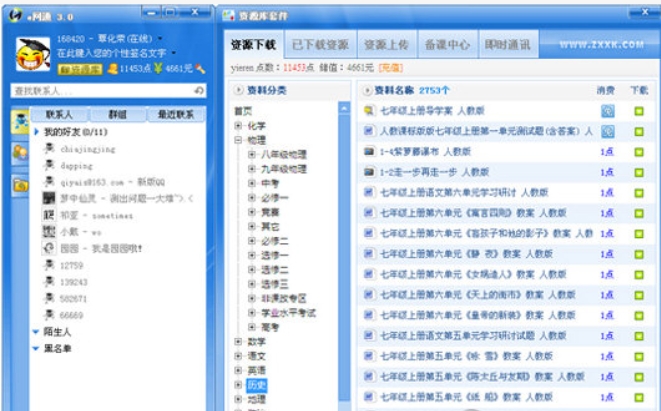Open the WWW.ZXXK.COM link
The width and height of the screenshot is (661, 411).
[602, 45]
